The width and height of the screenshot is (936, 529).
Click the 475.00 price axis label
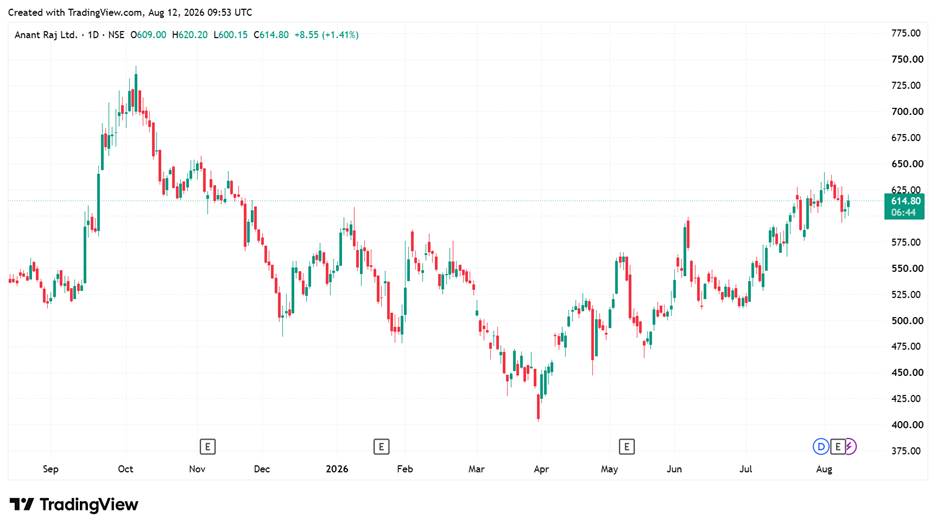pos(906,346)
